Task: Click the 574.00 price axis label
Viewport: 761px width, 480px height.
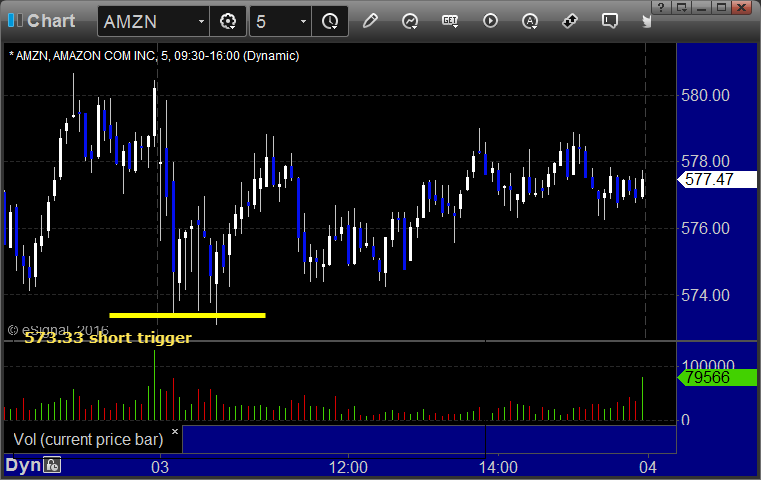Action: pos(705,295)
